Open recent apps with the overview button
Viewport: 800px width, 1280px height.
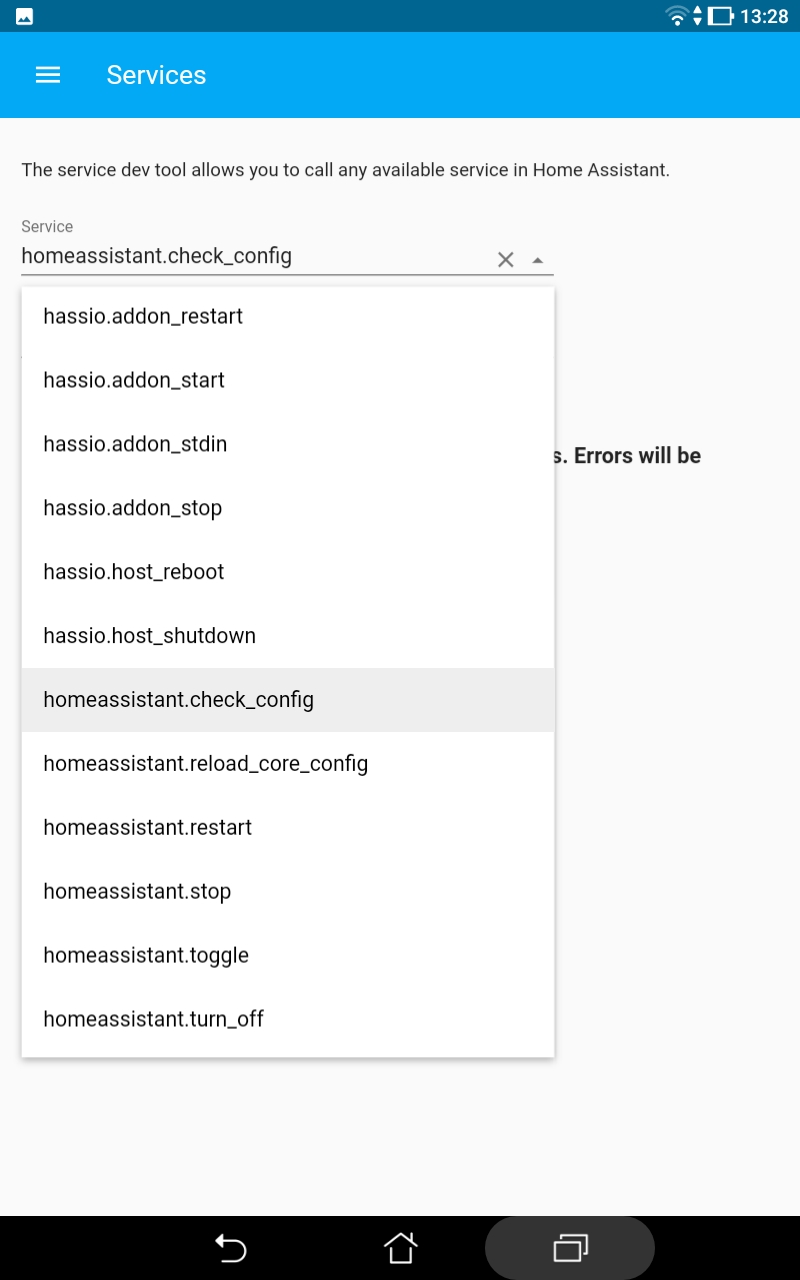569,1248
